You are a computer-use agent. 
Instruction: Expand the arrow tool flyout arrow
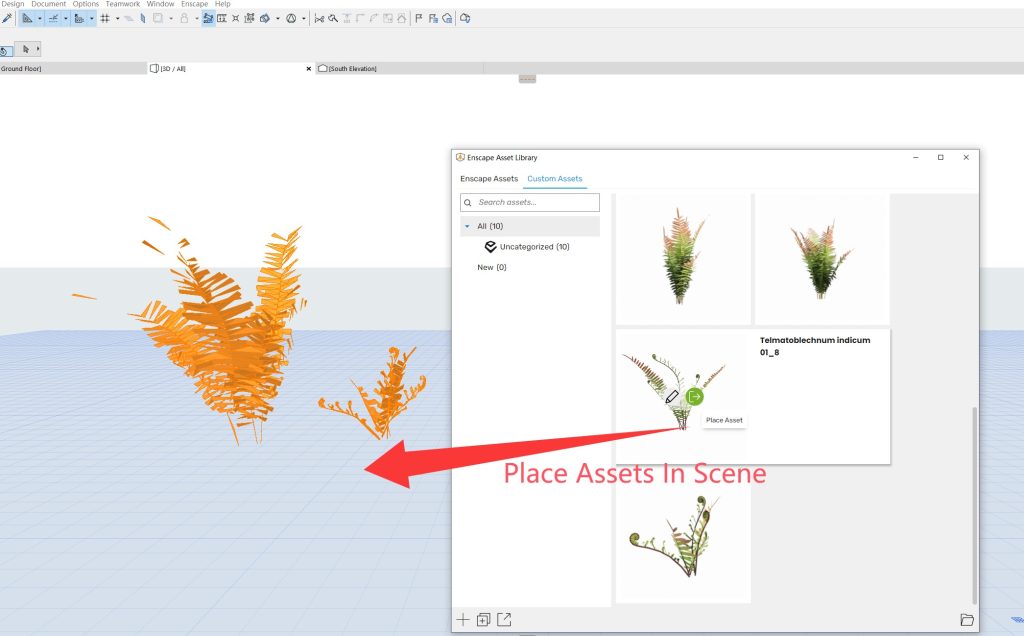(38, 49)
